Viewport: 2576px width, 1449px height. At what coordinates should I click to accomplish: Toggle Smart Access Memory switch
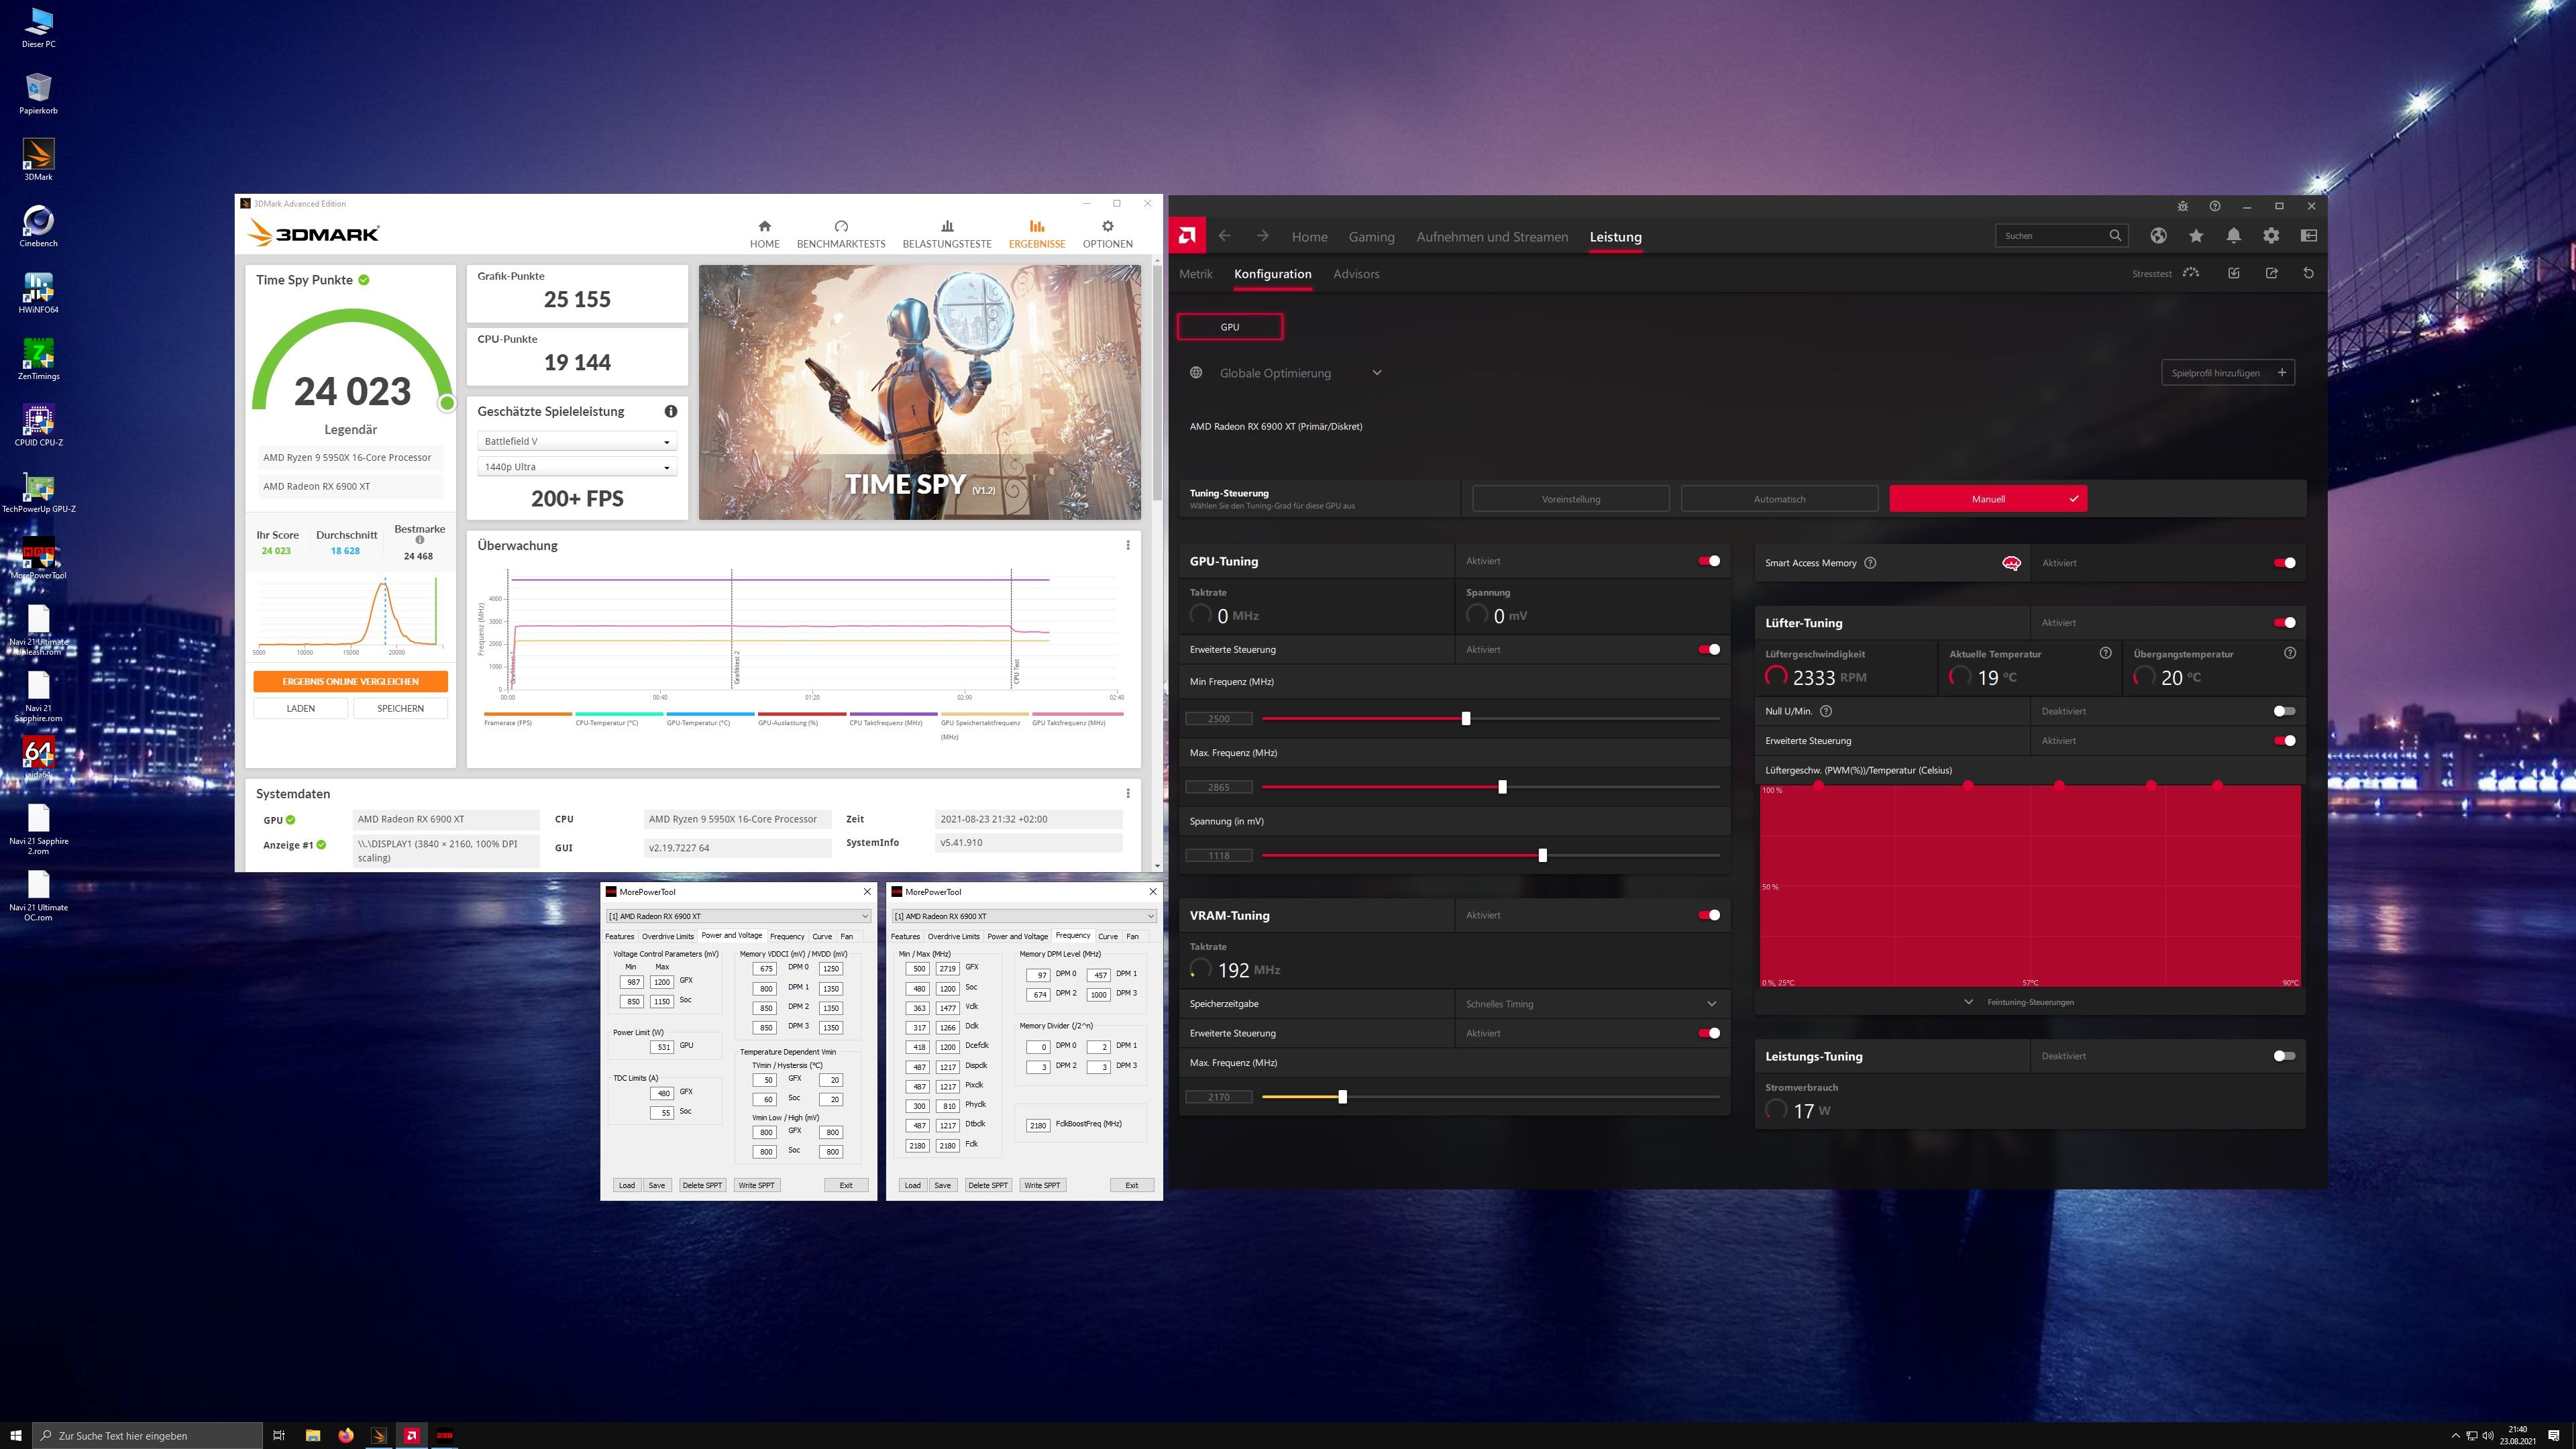pyautogui.click(x=2284, y=563)
